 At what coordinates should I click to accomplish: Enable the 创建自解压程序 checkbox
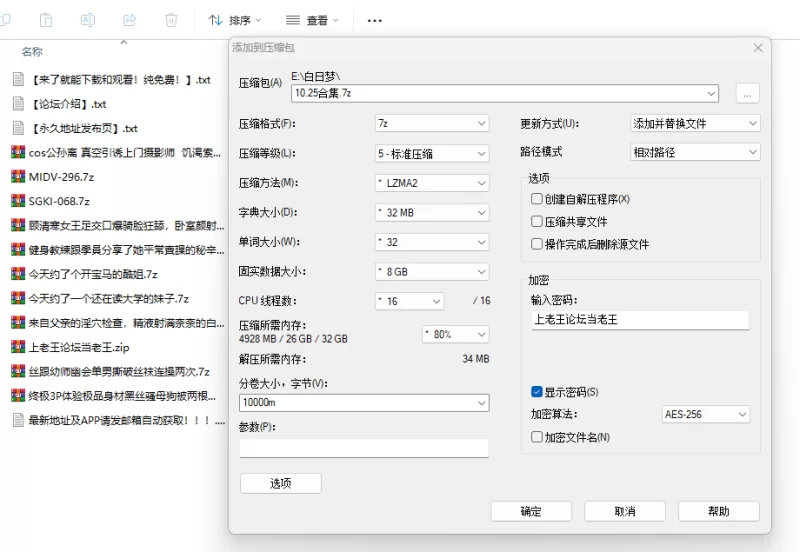(x=537, y=199)
